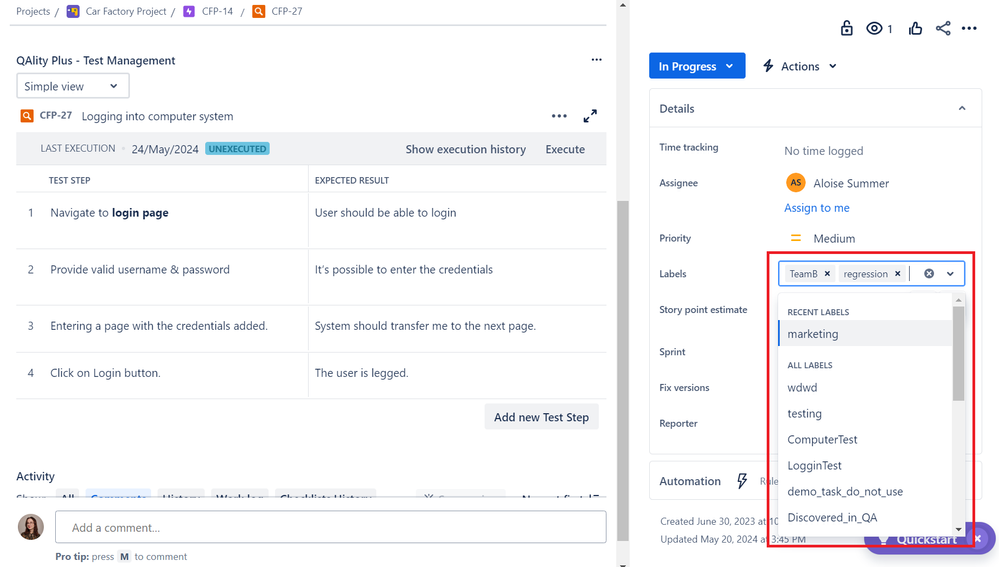Click the Add a comment field

(x=331, y=527)
